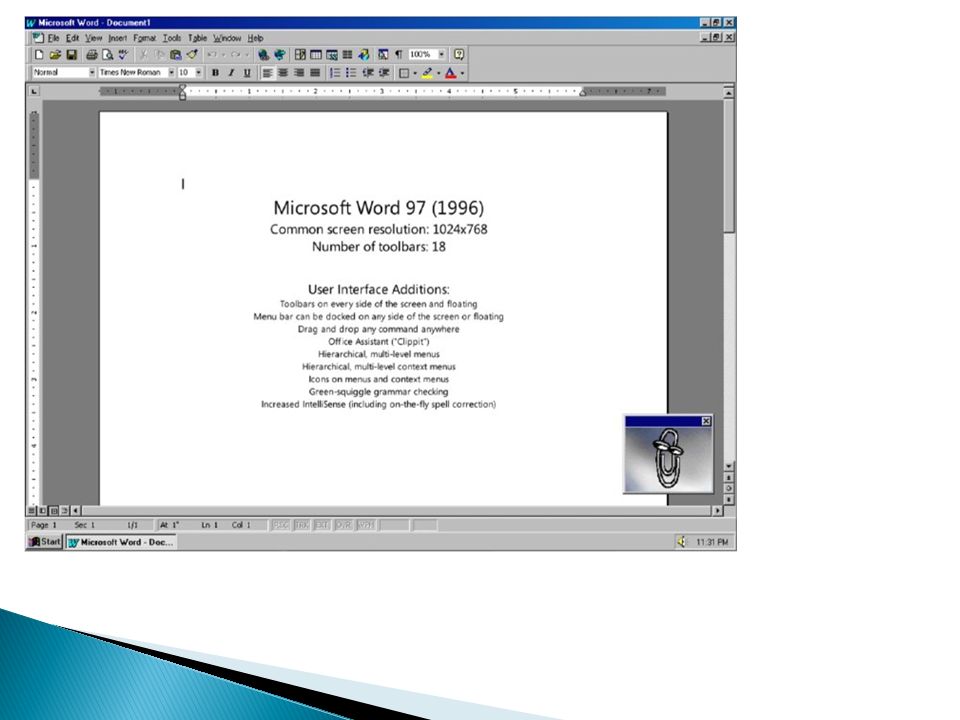The image size is (960, 720).
Task: Open the Office Assistant help icon
Action: [x=459, y=54]
